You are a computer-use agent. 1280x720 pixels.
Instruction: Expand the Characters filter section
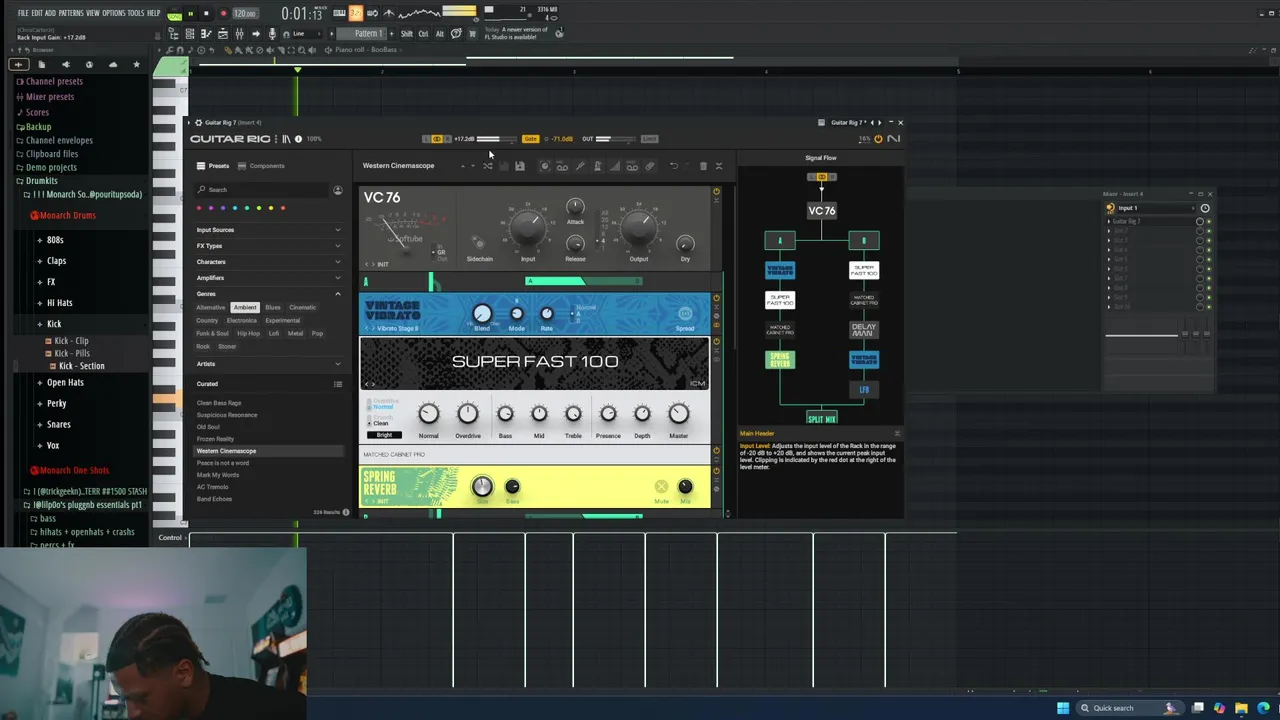click(x=267, y=262)
